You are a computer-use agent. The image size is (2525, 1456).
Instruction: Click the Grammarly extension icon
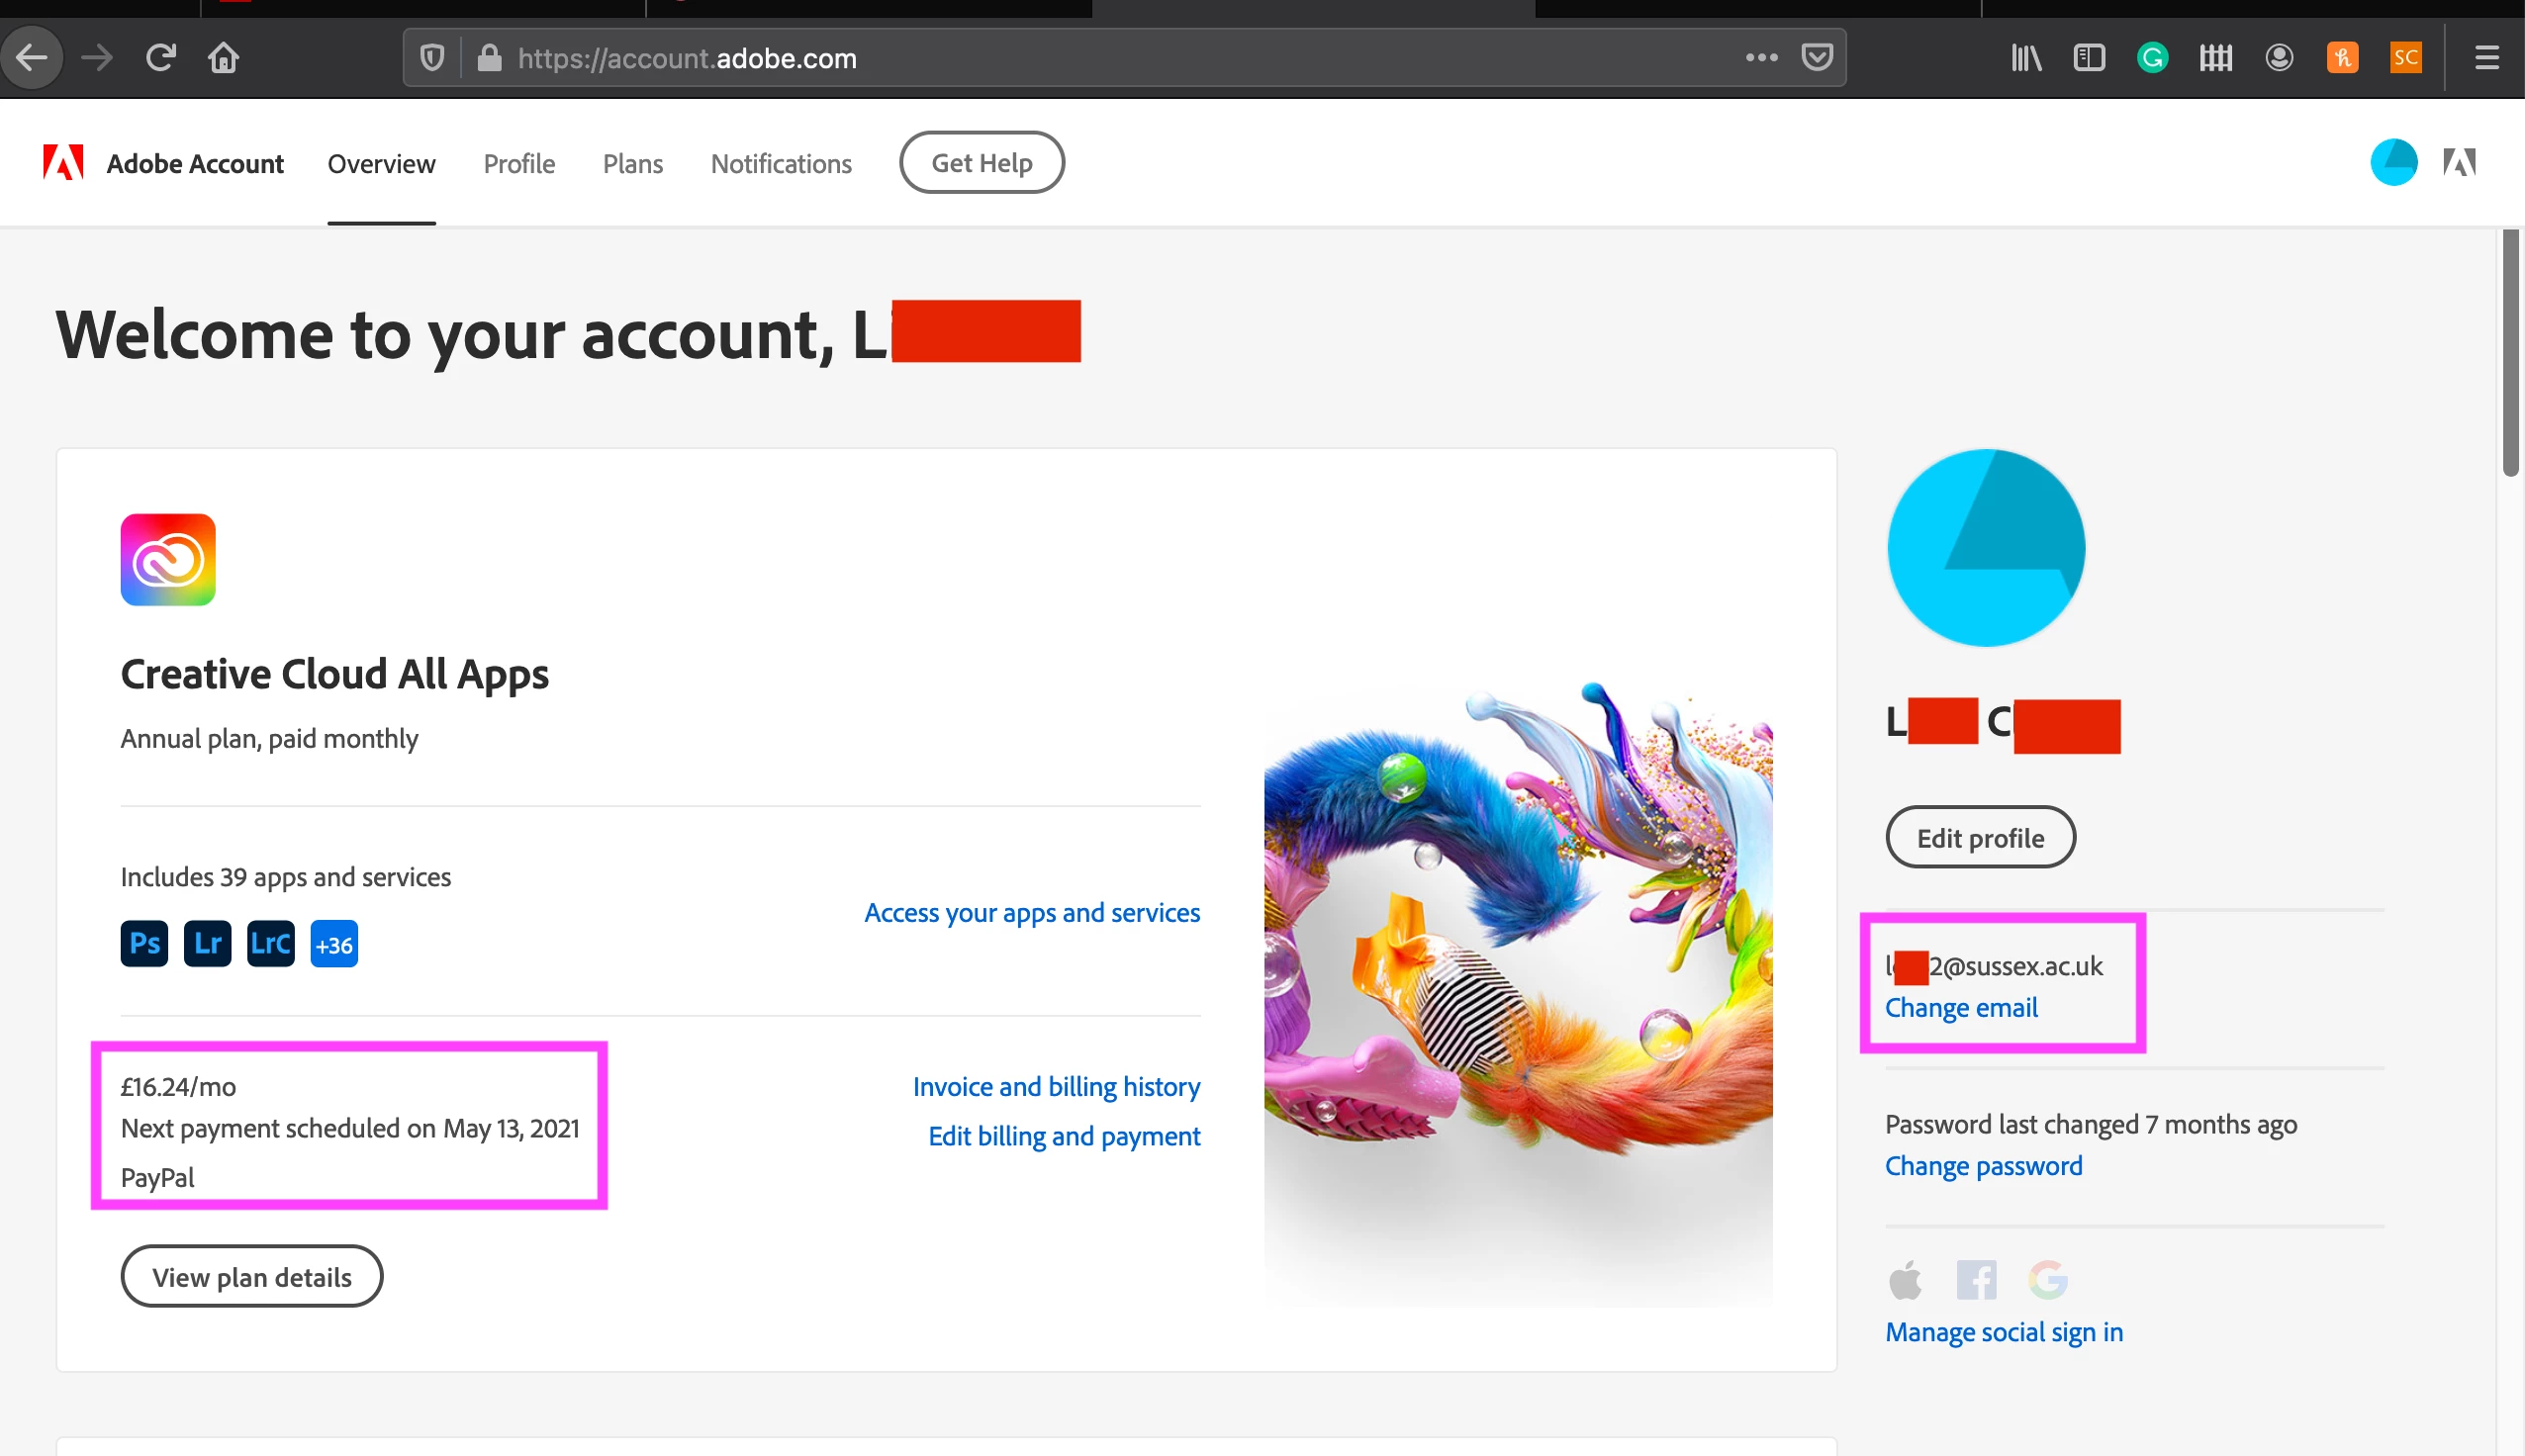point(2152,58)
